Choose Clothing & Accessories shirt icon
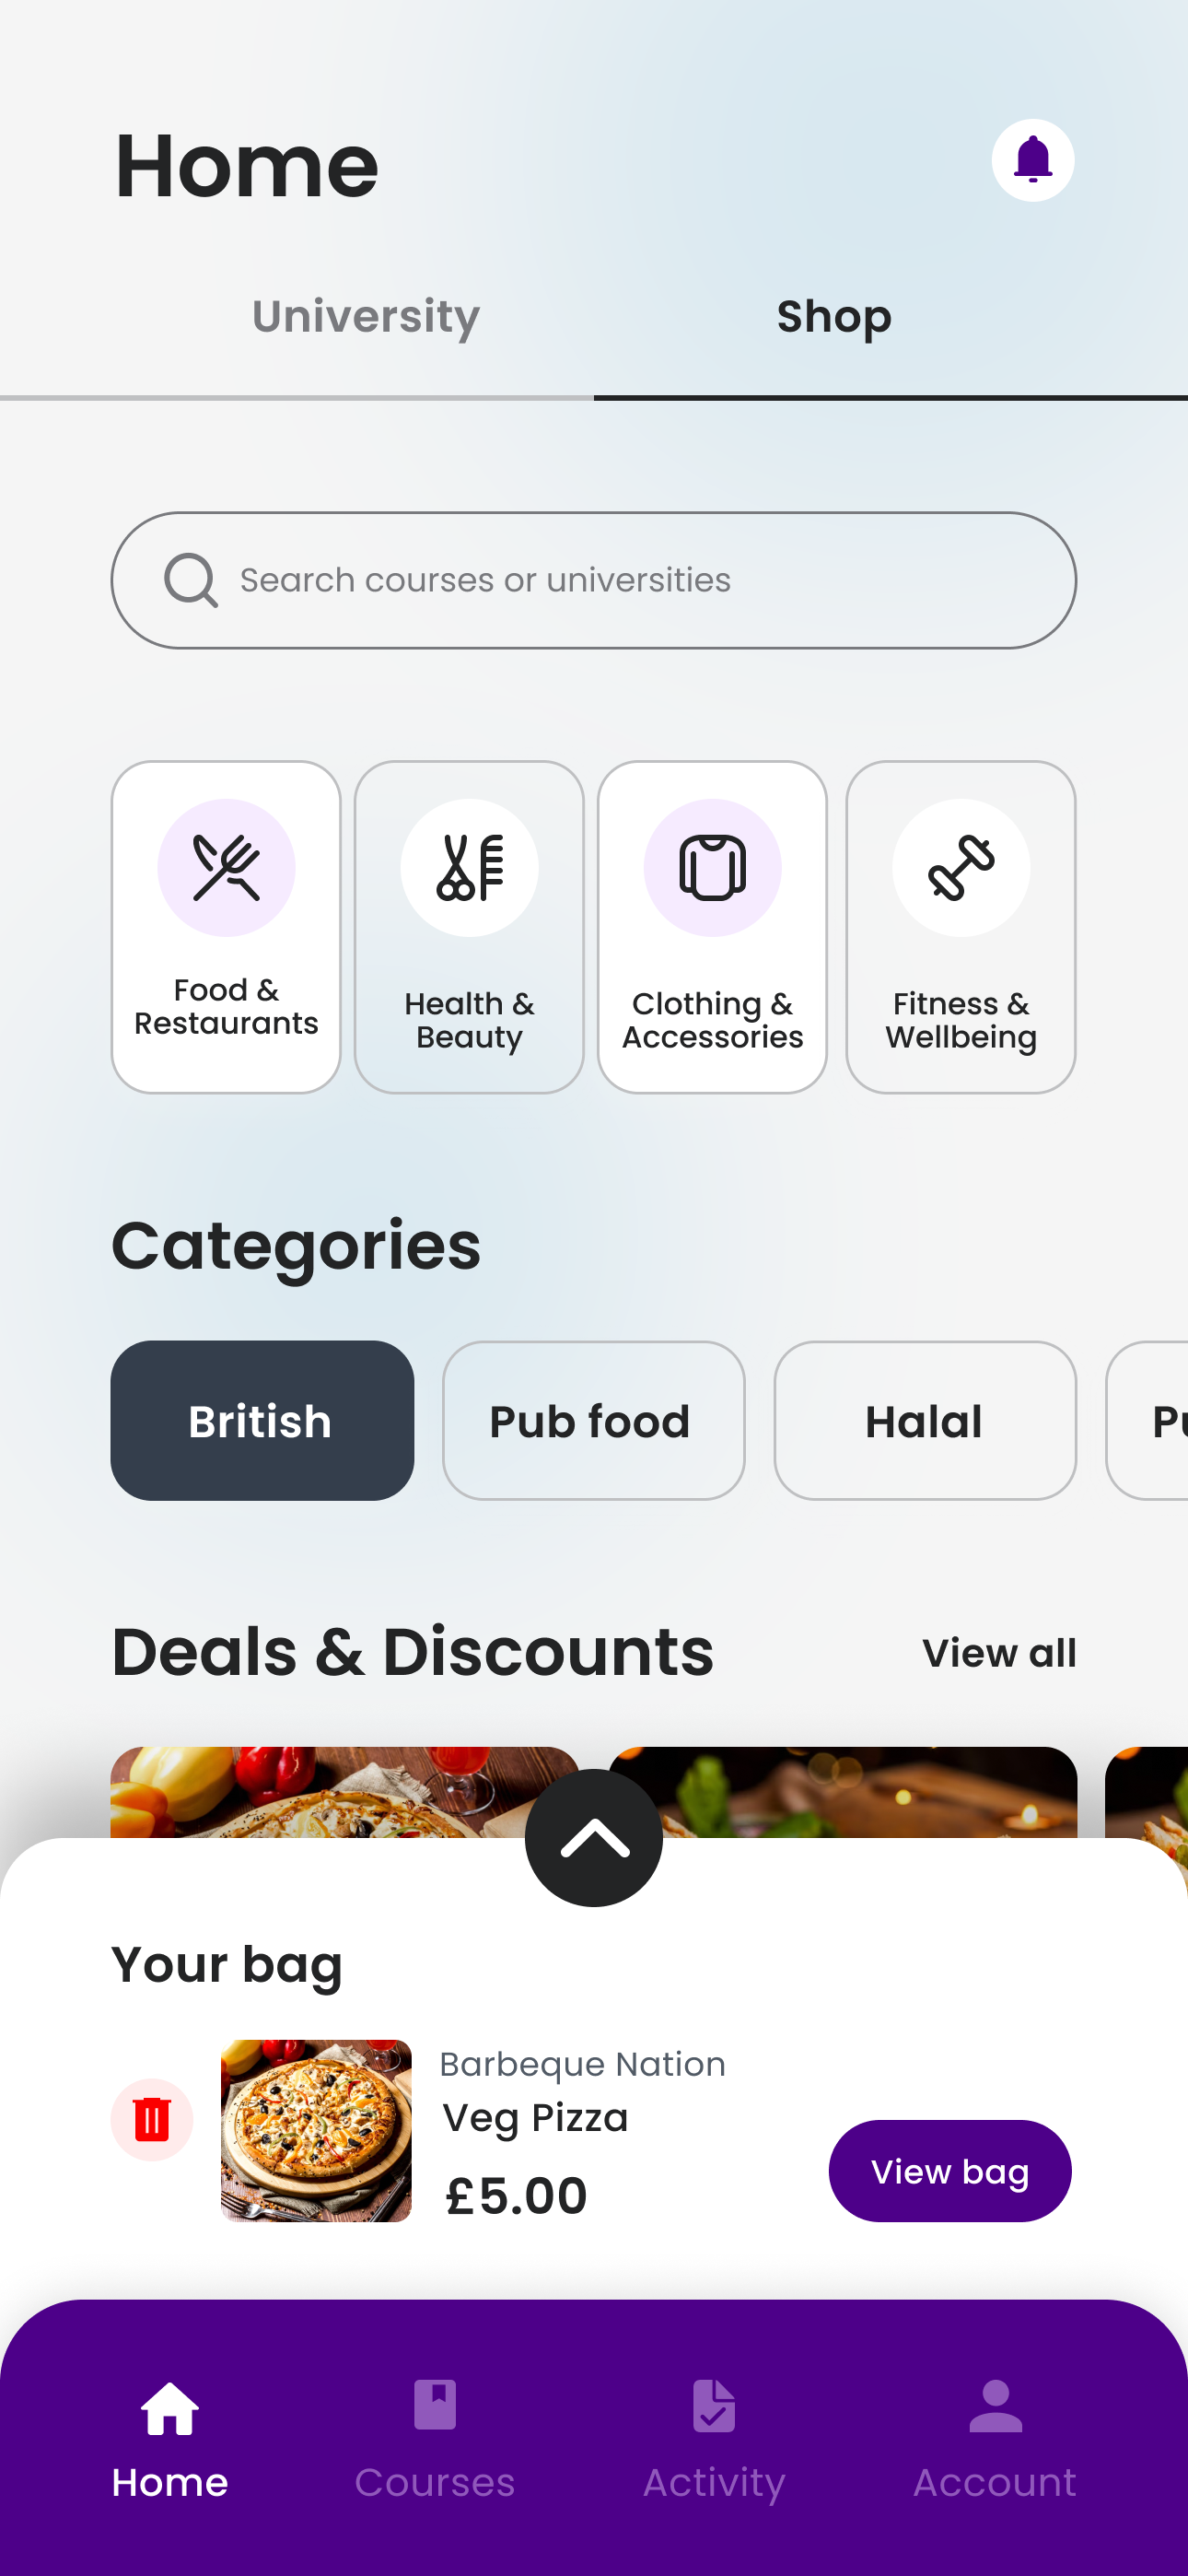This screenshot has height=2576, width=1188. click(x=712, y=867)
